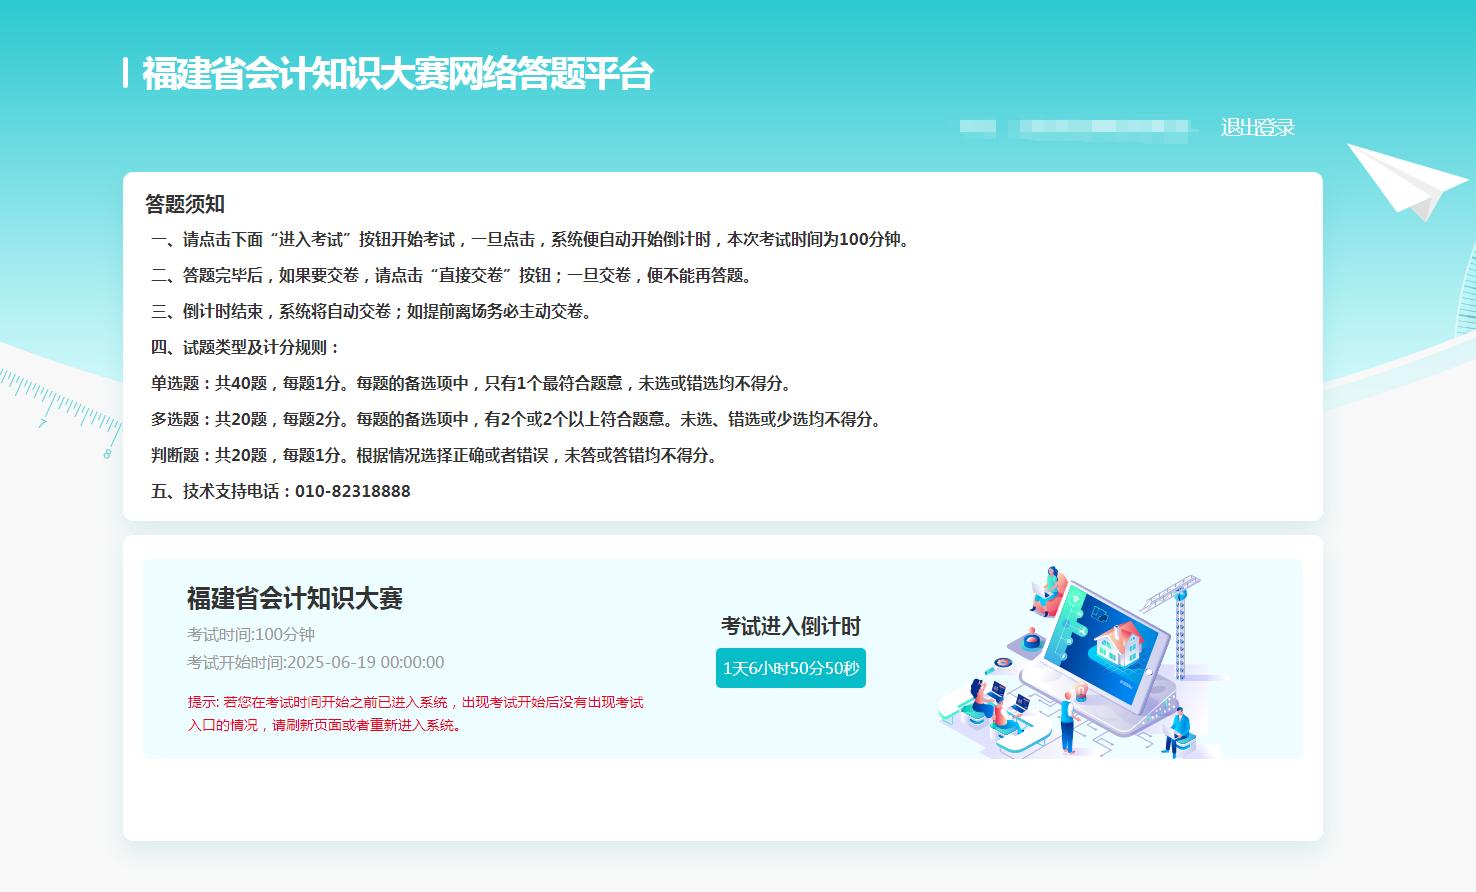Click the woman sitting atop the tablet
The width and height of the screenshot is (1476, 892).
click(x=1049, y=590)
